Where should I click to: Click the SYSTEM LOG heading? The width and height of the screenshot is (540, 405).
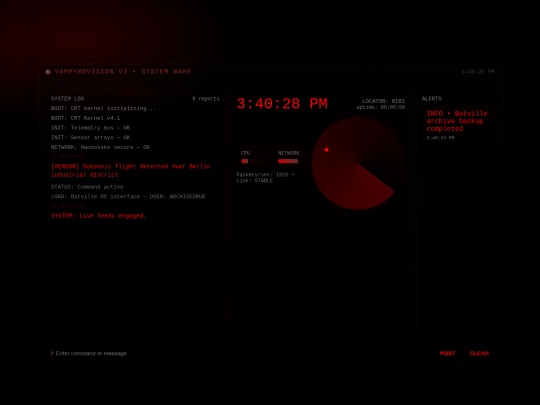pos(68,99)
